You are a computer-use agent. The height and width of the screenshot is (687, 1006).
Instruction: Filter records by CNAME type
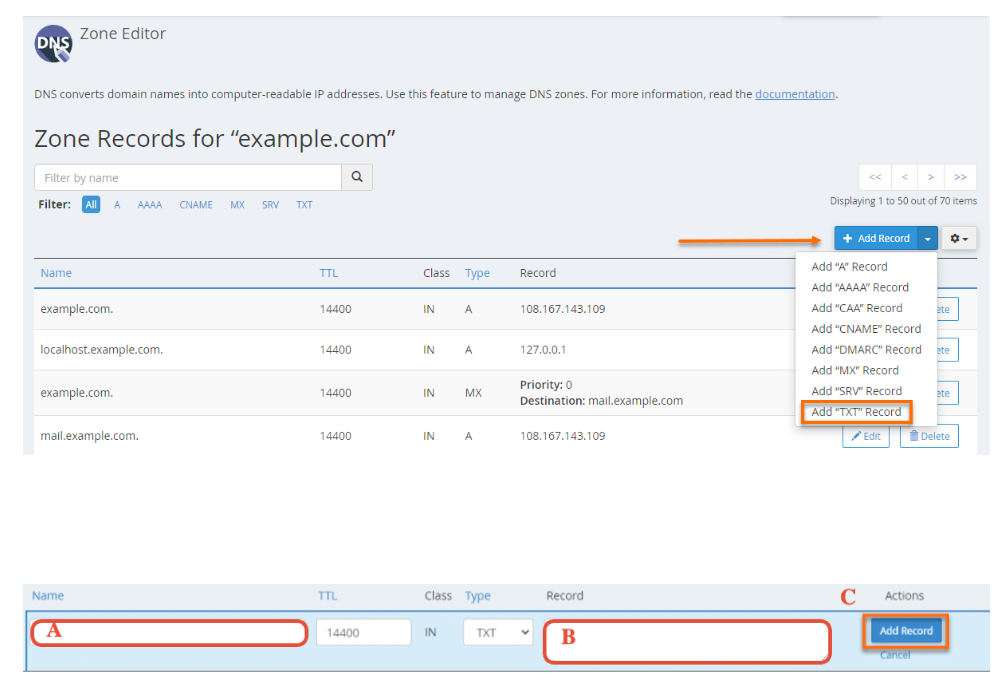[196, 205]
